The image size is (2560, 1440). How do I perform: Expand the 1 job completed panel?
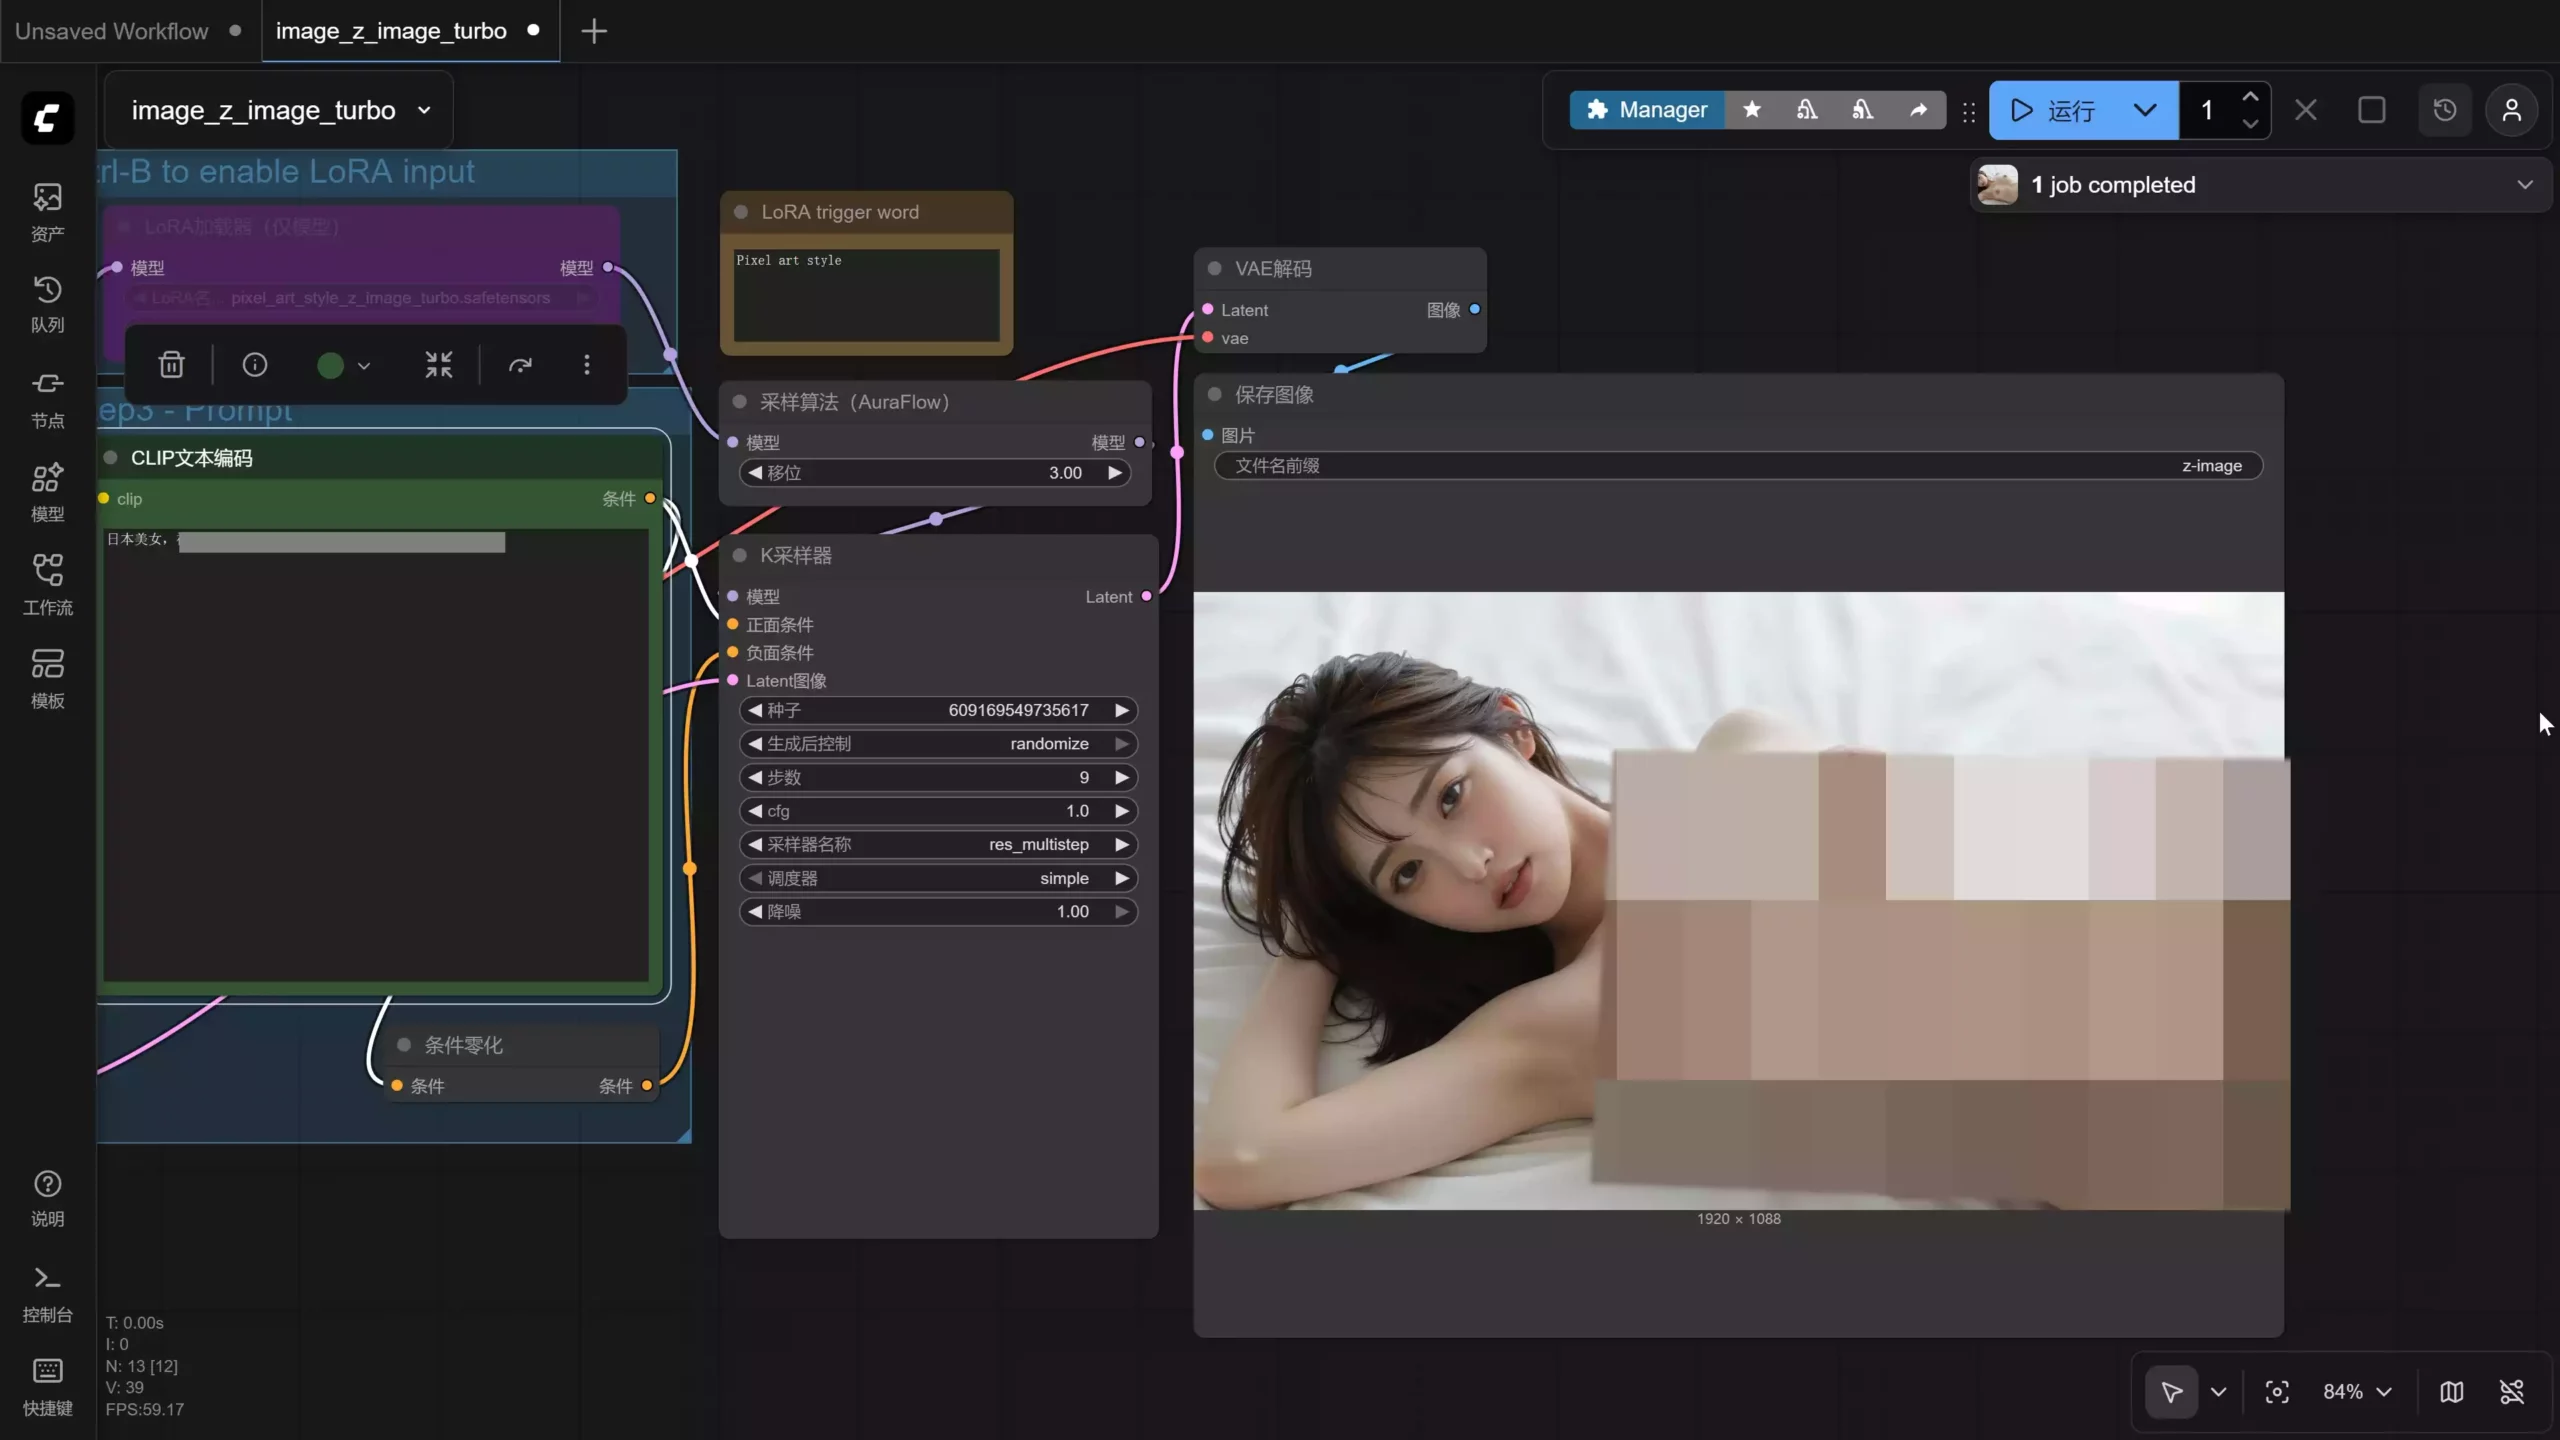(2524, 184)
